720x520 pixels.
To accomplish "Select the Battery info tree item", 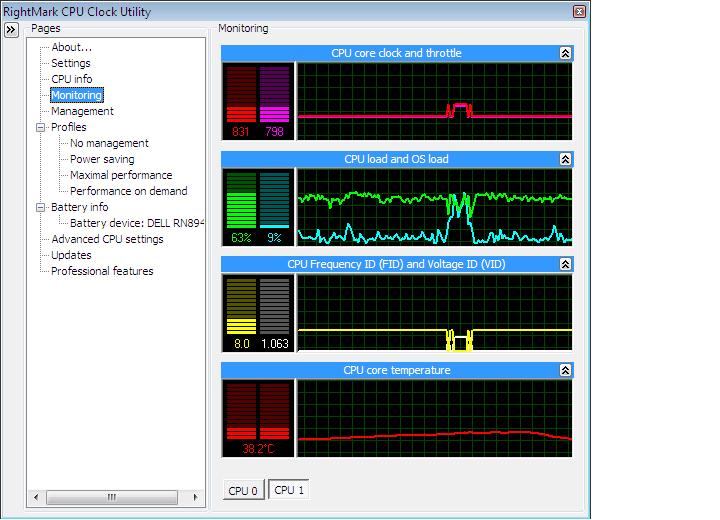I will (x=79, y=207).
